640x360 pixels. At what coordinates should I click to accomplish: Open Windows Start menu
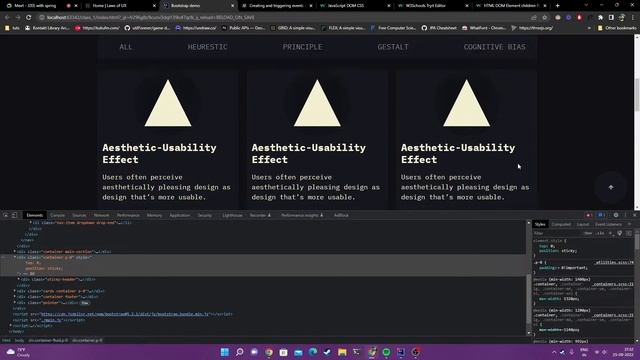[225, 352]
